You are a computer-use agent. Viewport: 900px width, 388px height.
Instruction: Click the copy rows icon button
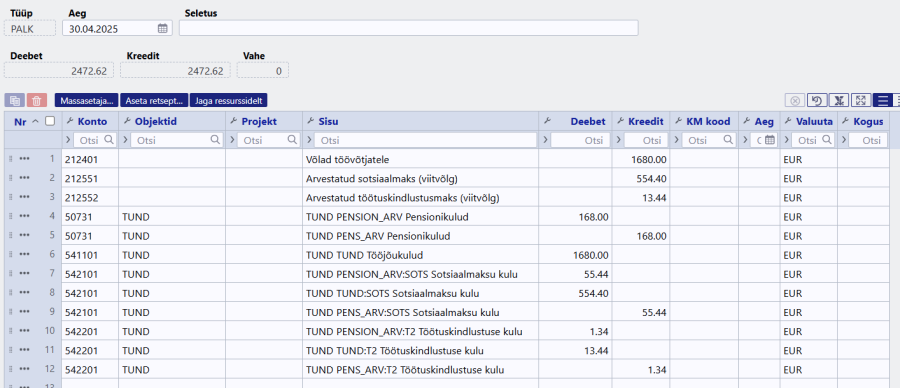pyautogui.click(x=14, y=100)
